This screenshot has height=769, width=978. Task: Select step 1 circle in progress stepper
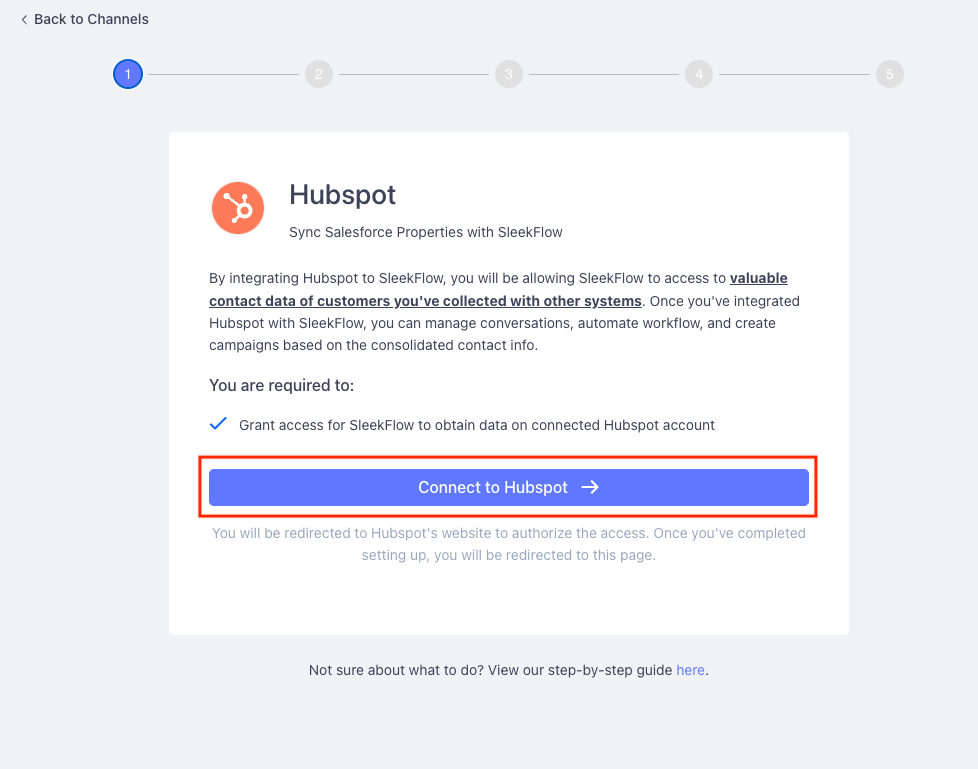(x=128, y=74)
